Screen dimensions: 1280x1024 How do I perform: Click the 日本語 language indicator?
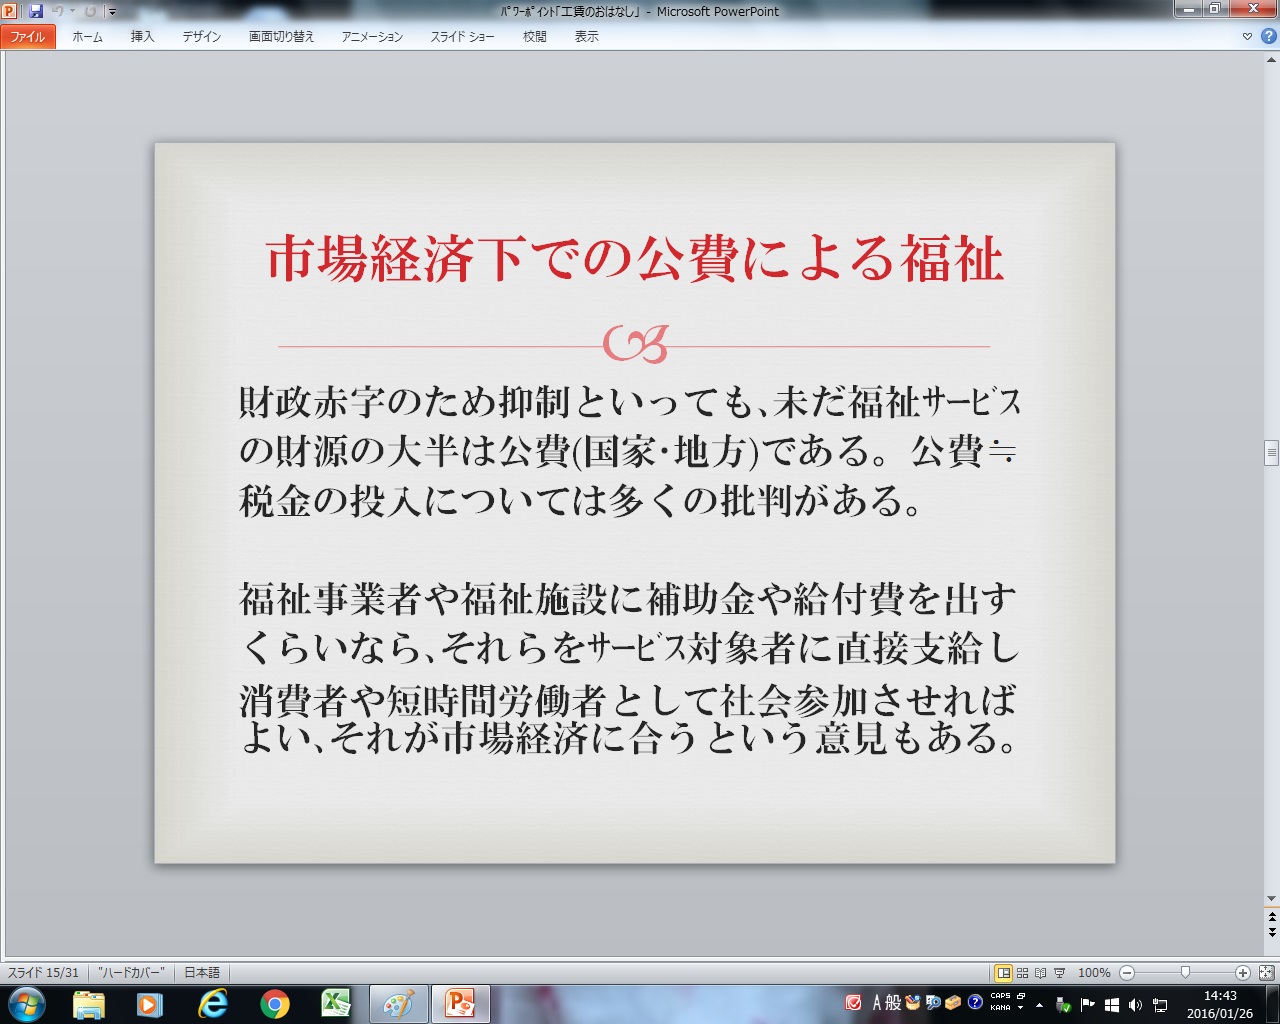pos(202,972)
